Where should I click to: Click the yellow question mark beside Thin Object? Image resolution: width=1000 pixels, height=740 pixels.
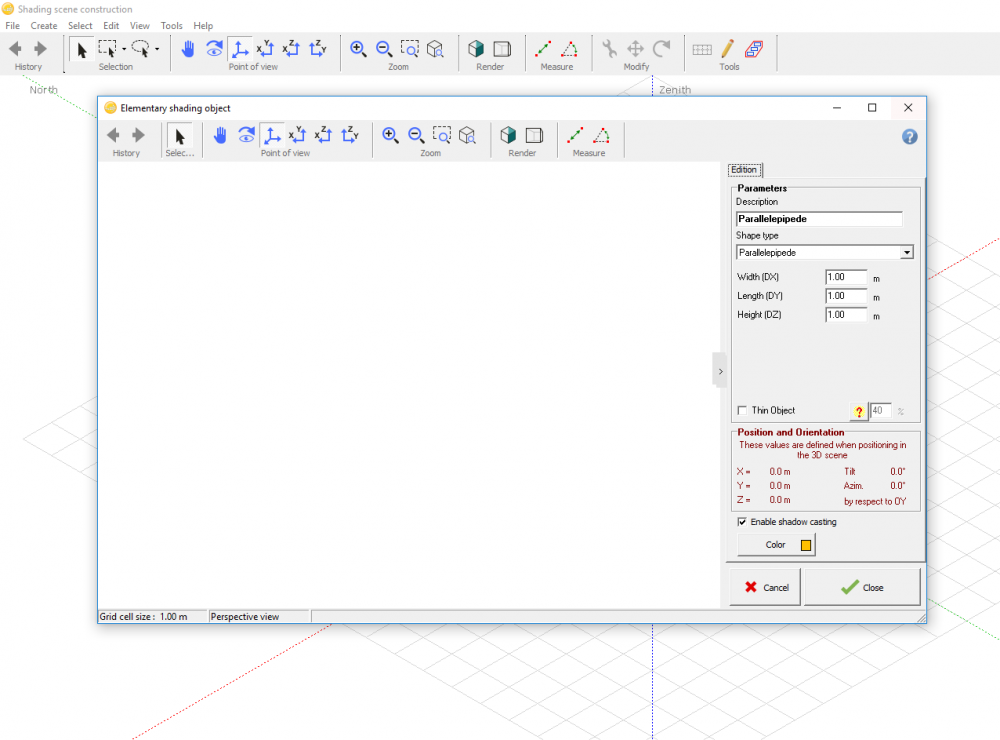point(858,411)
